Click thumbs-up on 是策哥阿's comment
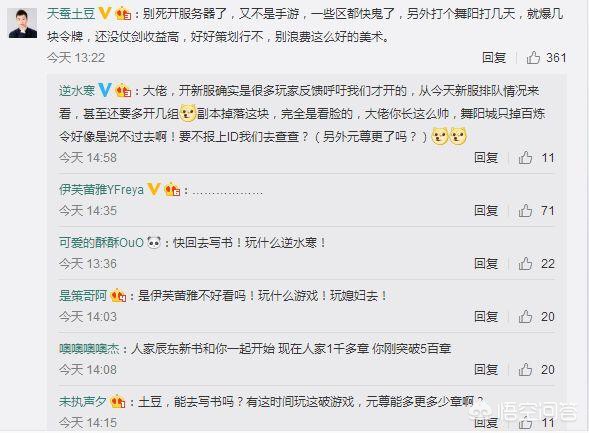The image size is (589, 433). (525, 317)
